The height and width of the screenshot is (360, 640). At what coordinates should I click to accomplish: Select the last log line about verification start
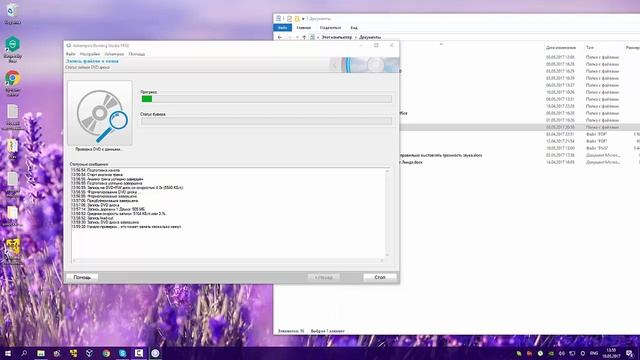pyautogui.click(x=126, y=227)
